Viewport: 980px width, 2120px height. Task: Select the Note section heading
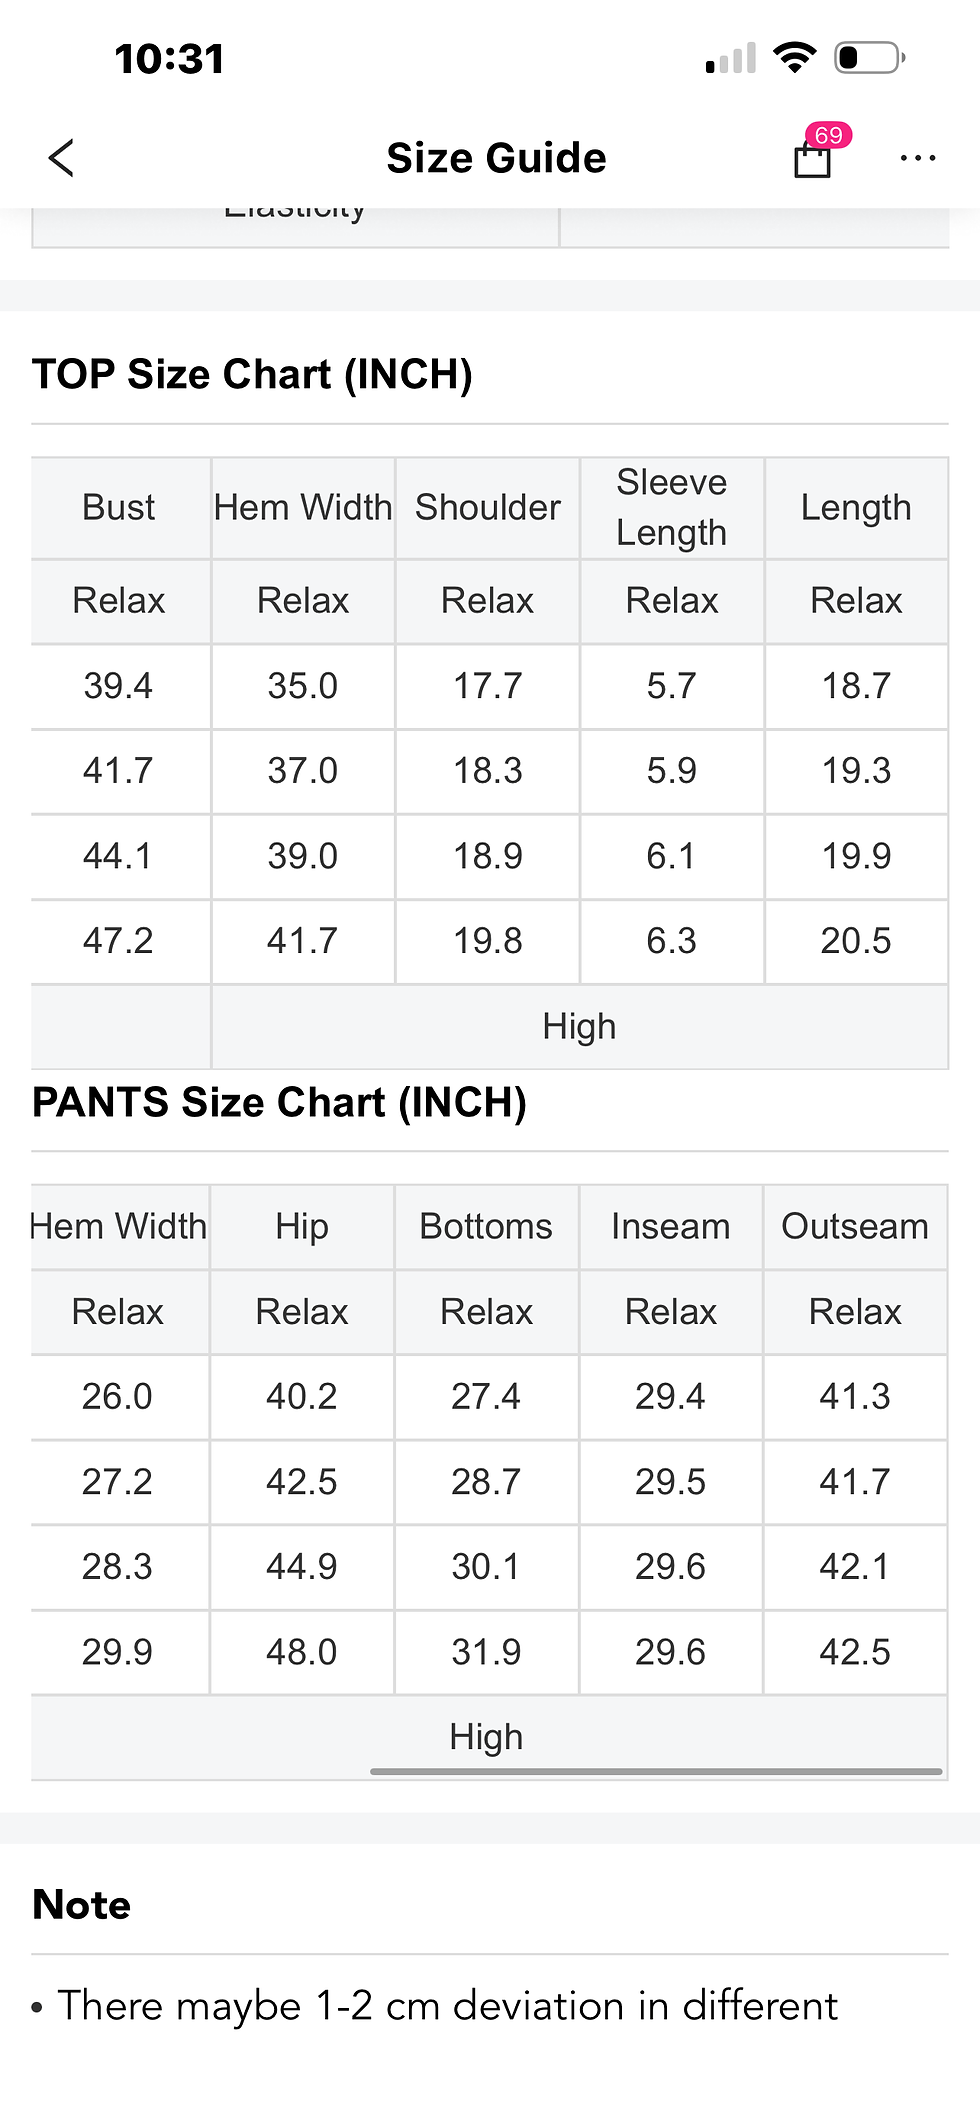[82, 1905]
